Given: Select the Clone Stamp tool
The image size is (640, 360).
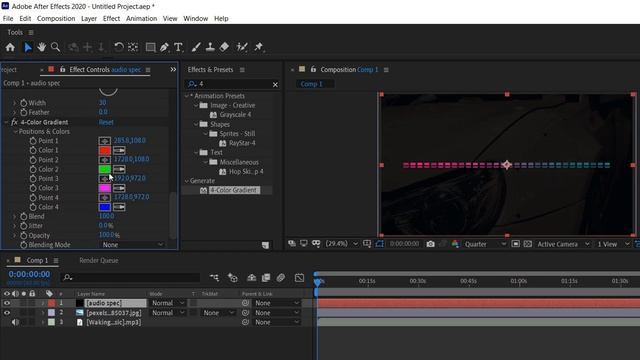Looking at the screenshot, I should pos(210,47).
